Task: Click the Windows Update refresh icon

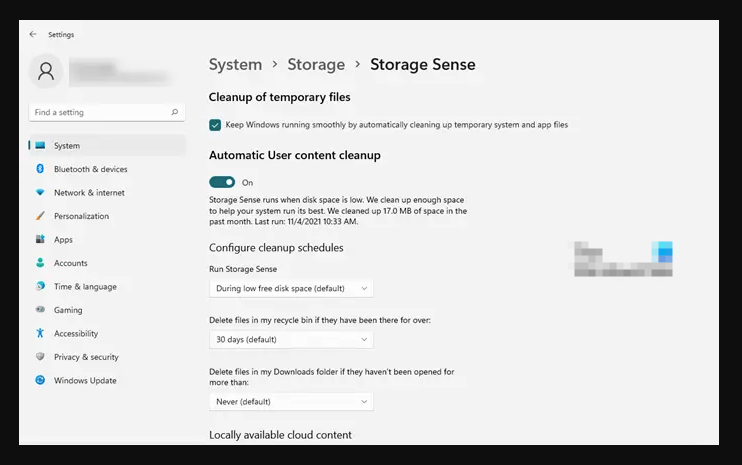Action: (x=40, y=380)
